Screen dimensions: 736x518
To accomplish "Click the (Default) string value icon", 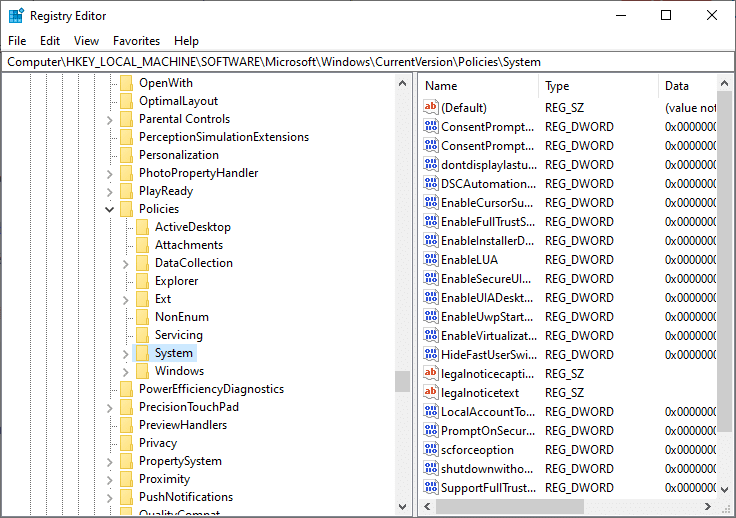I will click(x=430, y=107).
